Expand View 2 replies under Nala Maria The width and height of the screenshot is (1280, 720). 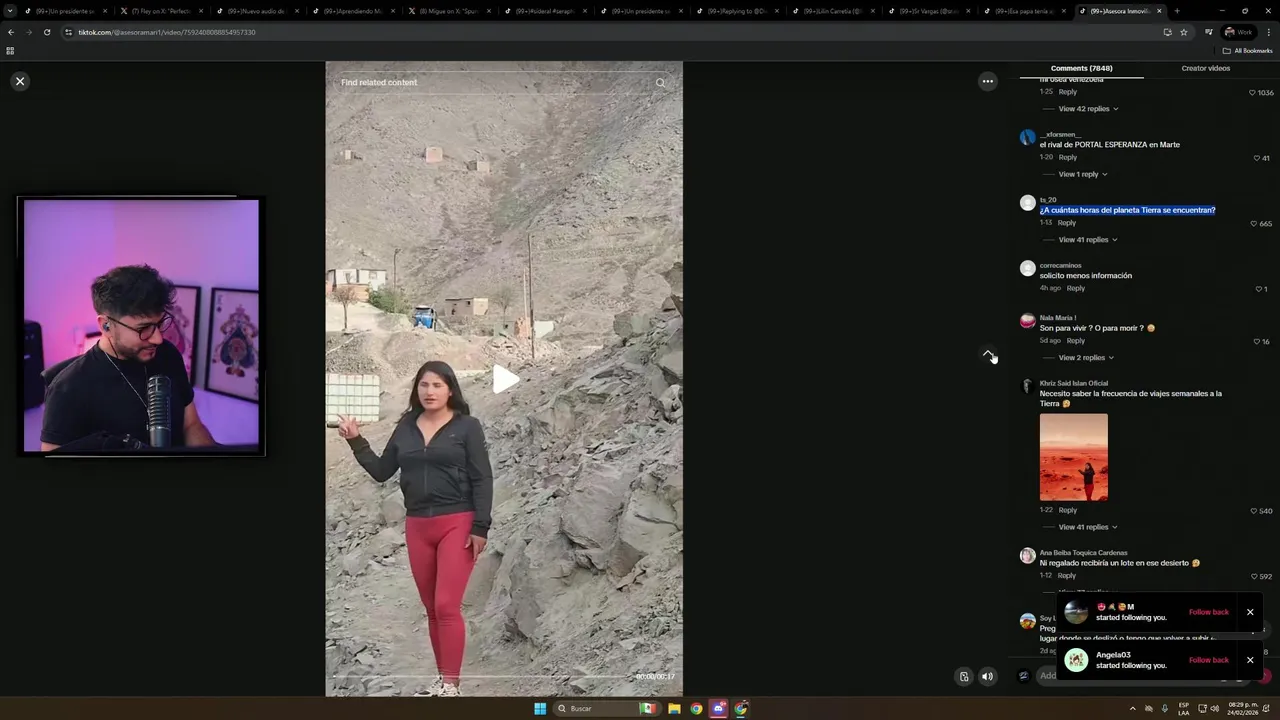tap(1086, 358)
